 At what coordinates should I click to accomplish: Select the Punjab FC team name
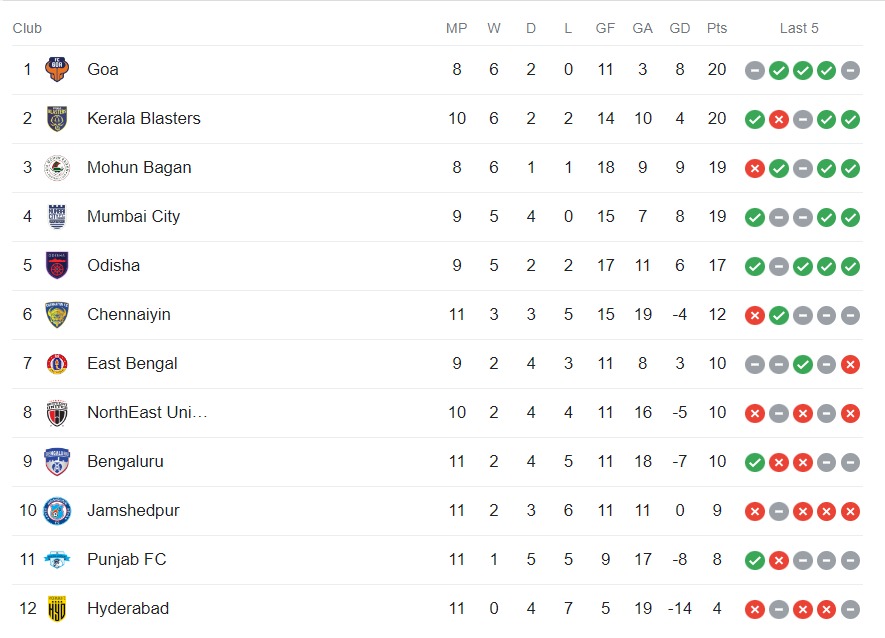coord(127,560)
